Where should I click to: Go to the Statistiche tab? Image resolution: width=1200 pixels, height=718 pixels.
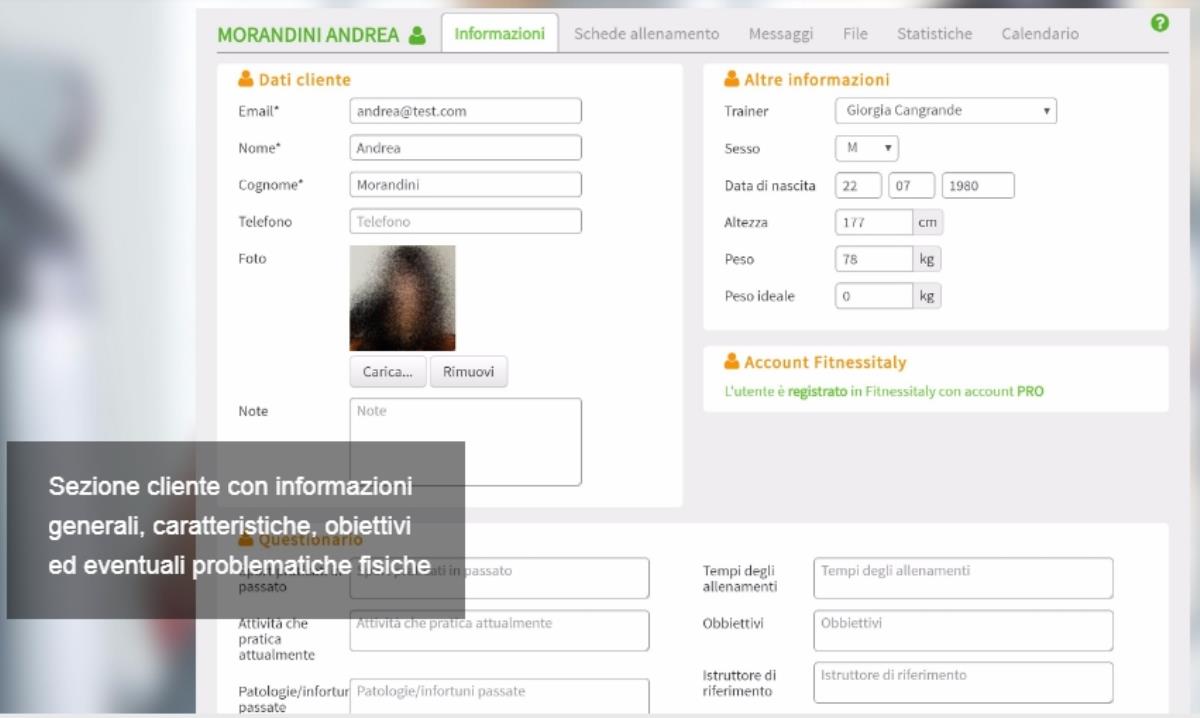(934, 34)
